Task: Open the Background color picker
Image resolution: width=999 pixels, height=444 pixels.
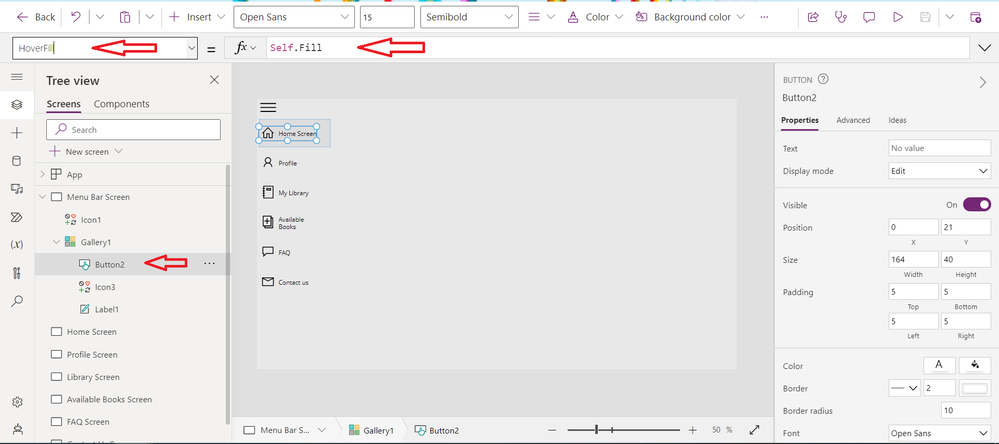Action: coord(690,17)
